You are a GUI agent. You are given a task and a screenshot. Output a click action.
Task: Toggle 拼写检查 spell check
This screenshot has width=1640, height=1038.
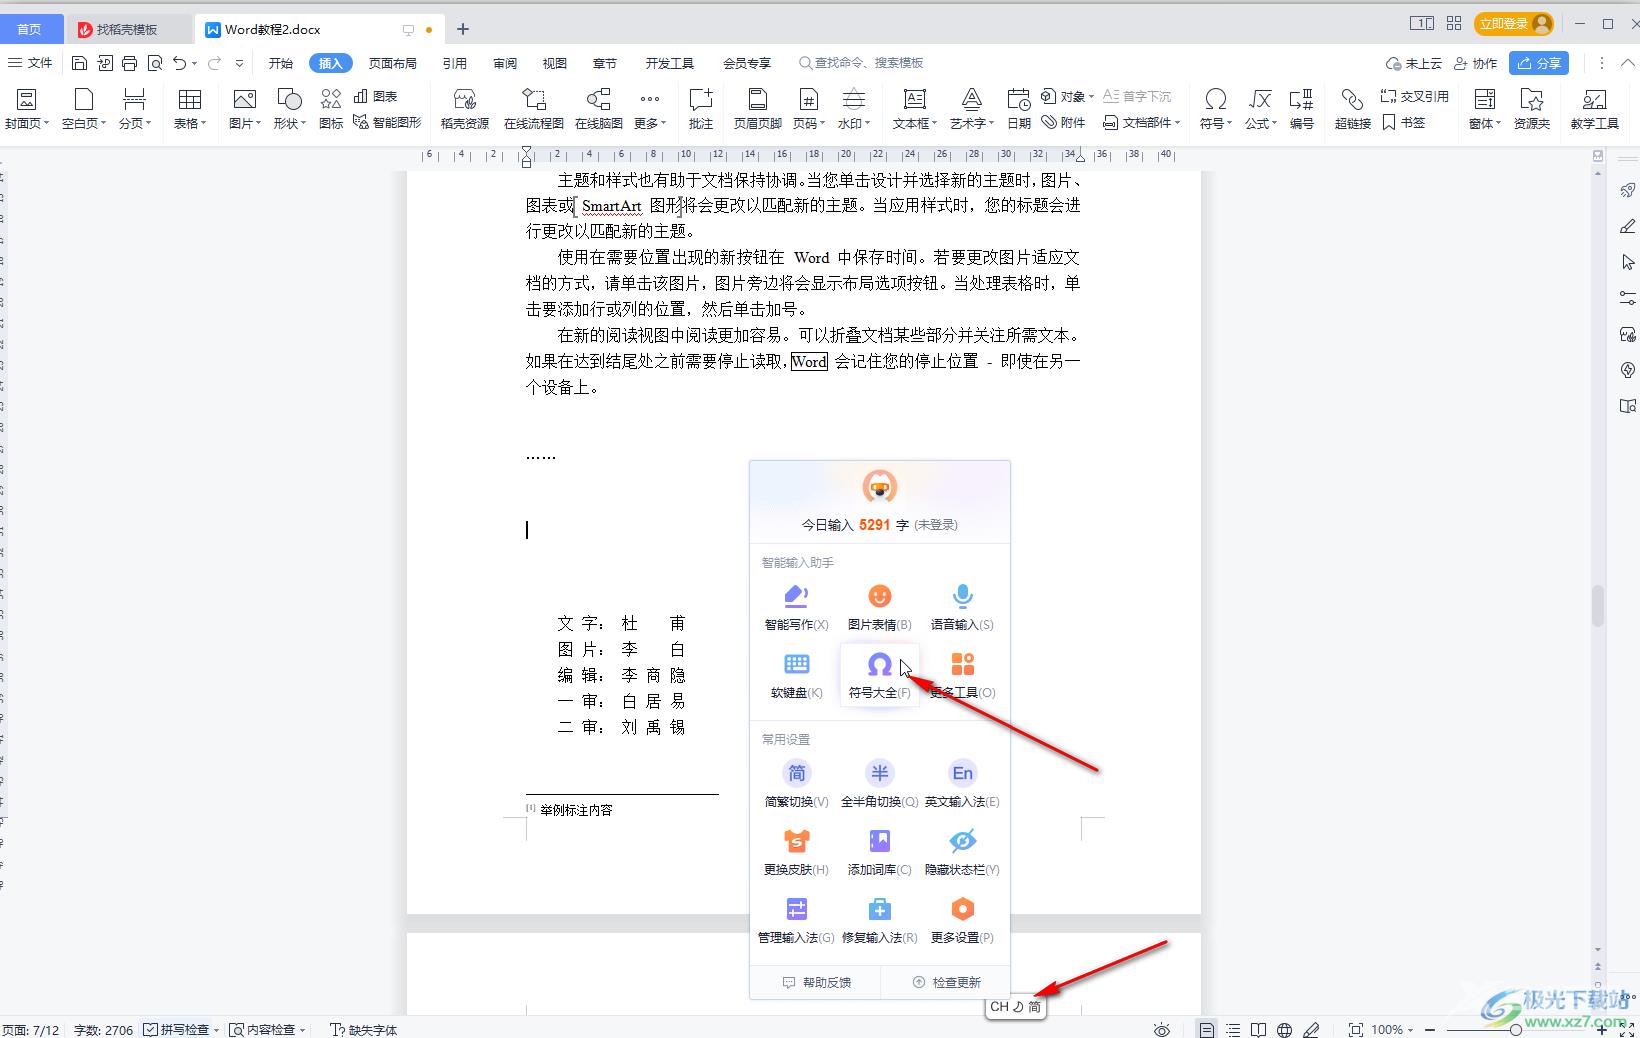(176, 1030)
